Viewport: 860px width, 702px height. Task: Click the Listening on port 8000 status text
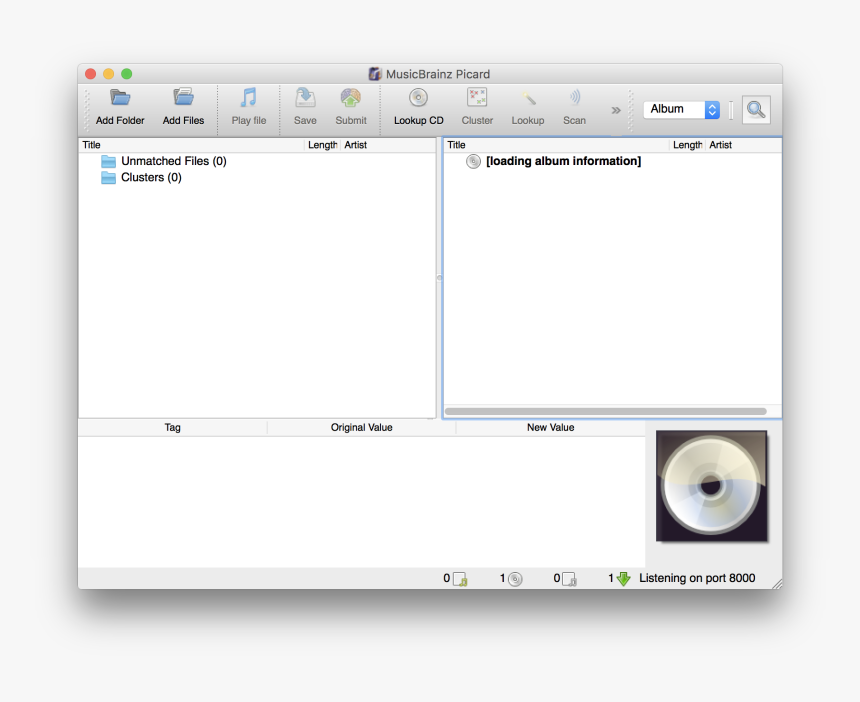pos(696,578)
